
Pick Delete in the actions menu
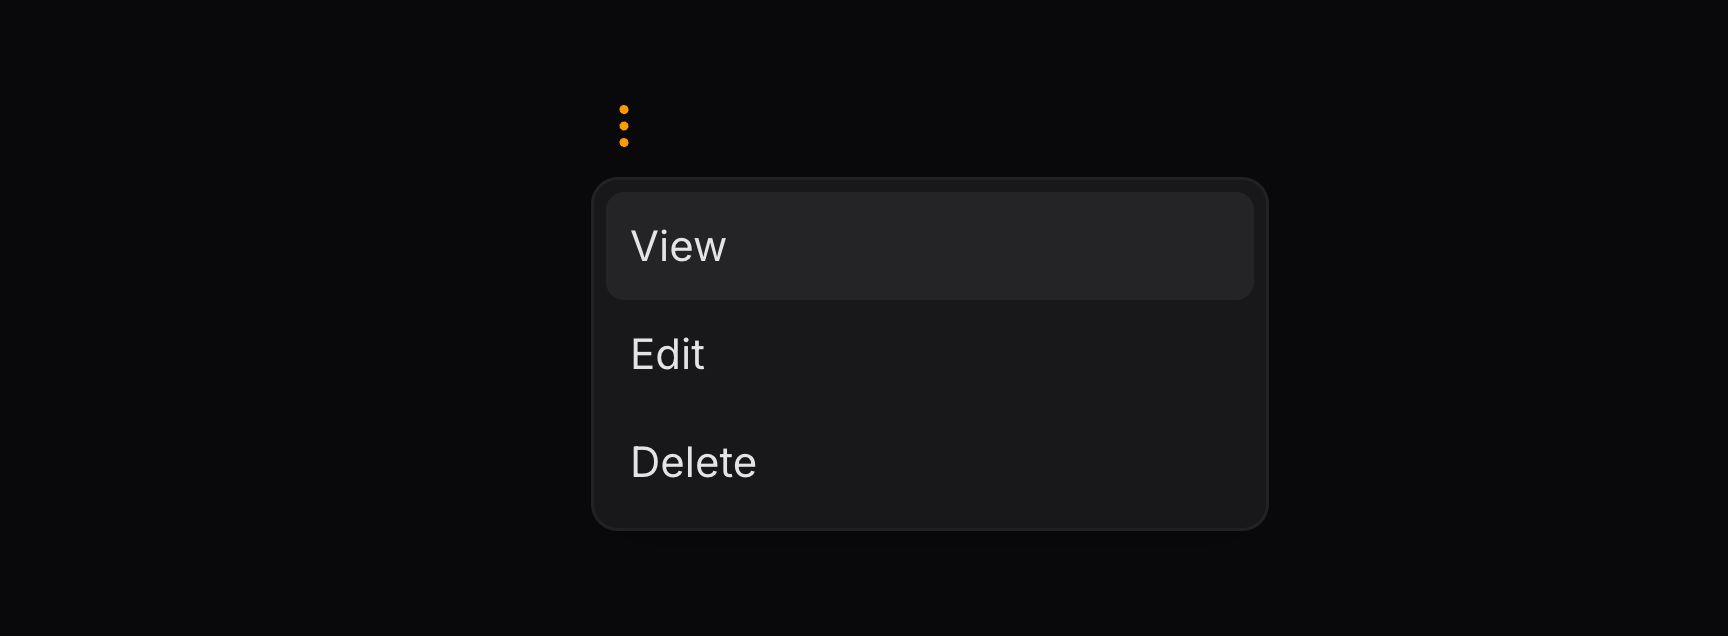point(929,462)
